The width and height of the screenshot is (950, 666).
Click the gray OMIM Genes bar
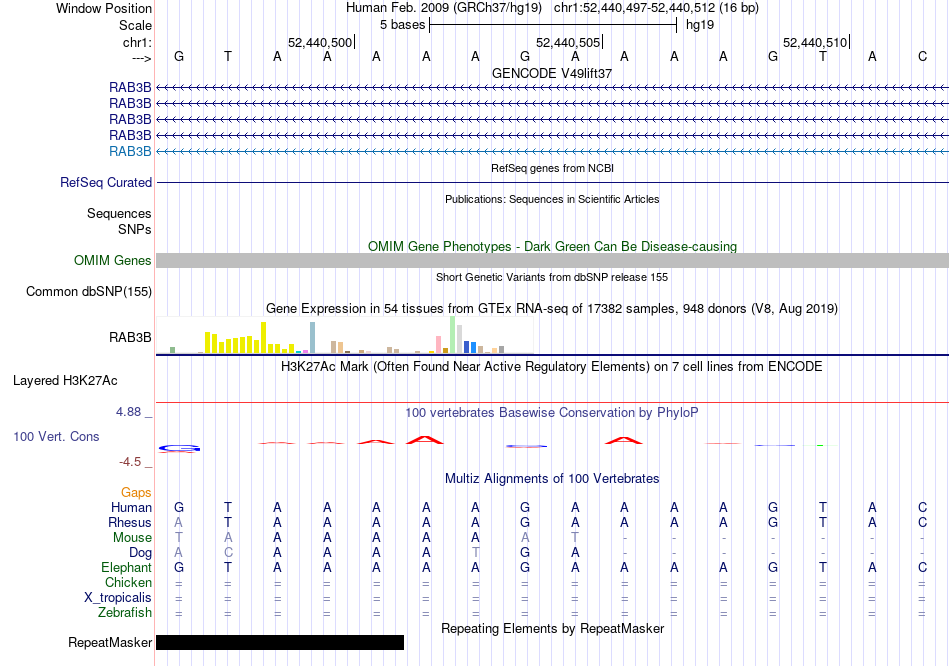(552, 261)
